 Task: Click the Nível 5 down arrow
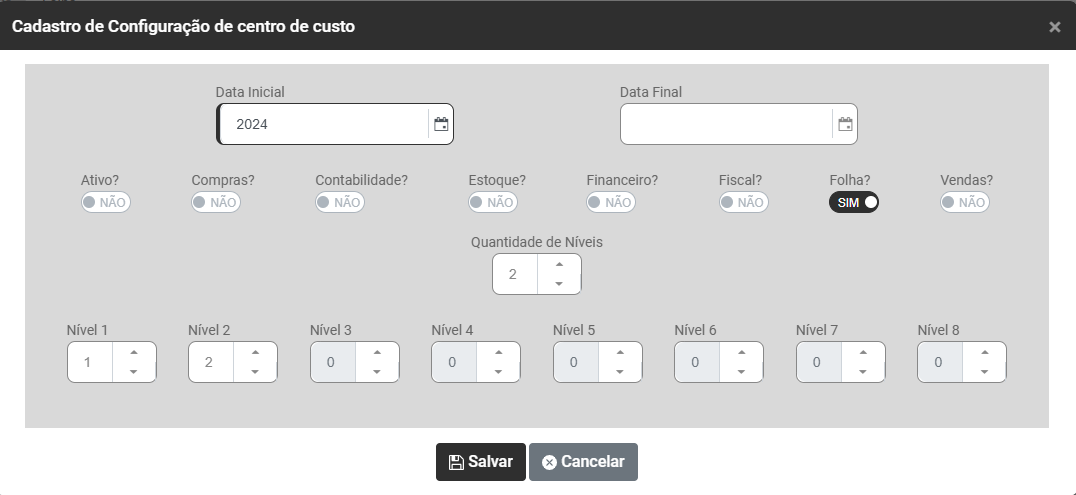point(620,372)
